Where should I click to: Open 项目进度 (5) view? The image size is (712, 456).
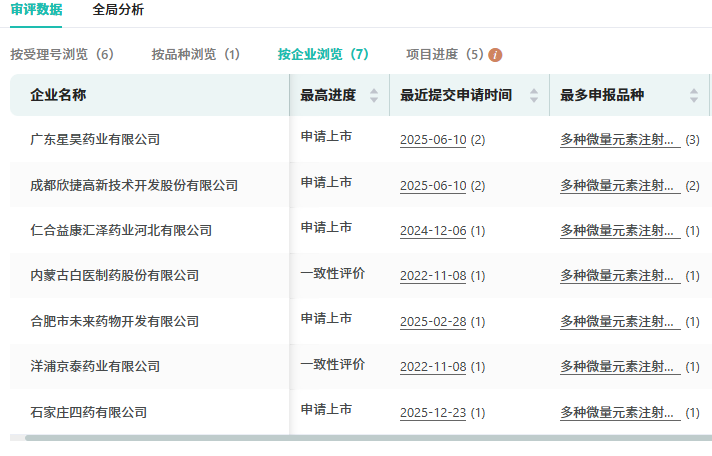point(445,54)
